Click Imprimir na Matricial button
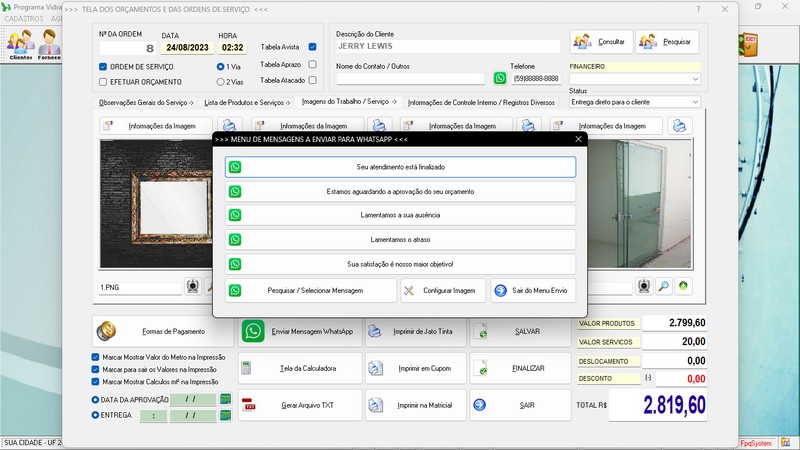 [416, 405]
